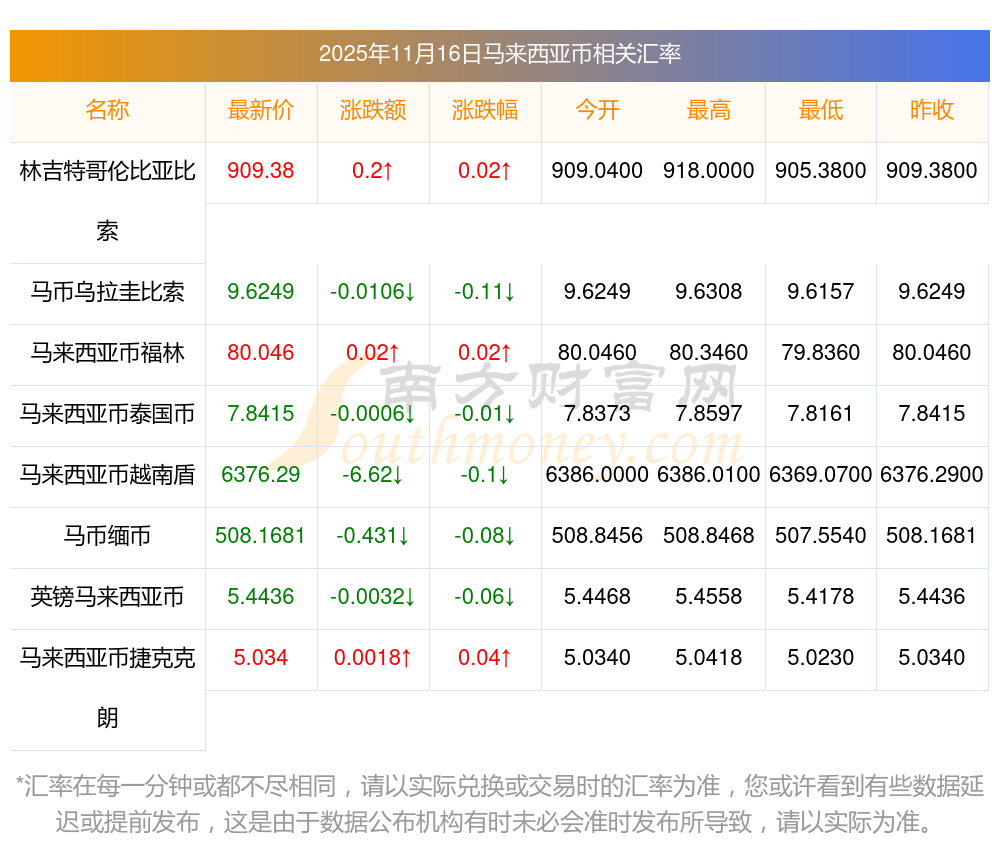1000x853 pixels.
Task: Click the change percent 0.04↑
Action: [485, 658]
